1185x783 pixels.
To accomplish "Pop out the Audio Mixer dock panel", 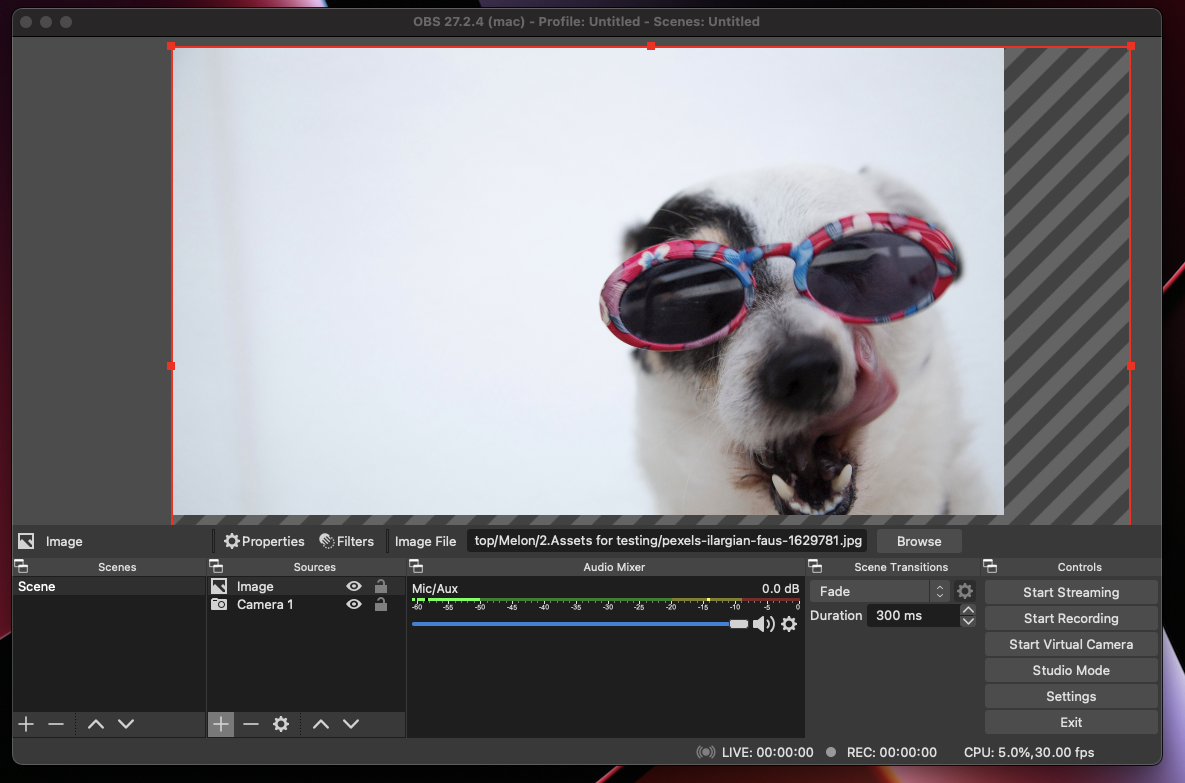I will tap(416, 567).
